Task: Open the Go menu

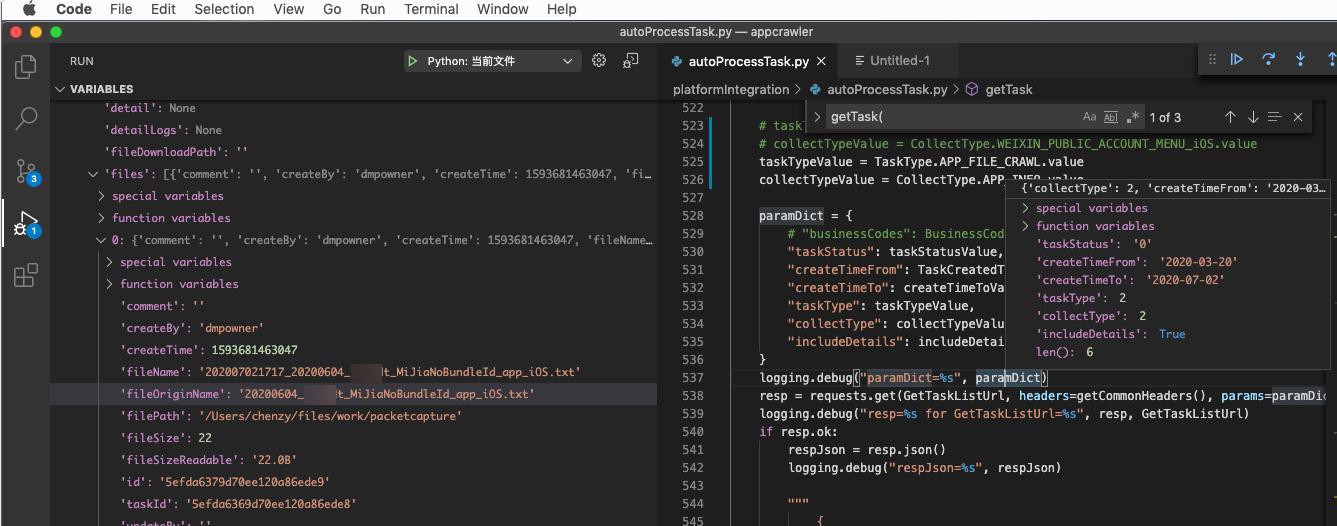Action: point(332,9)
